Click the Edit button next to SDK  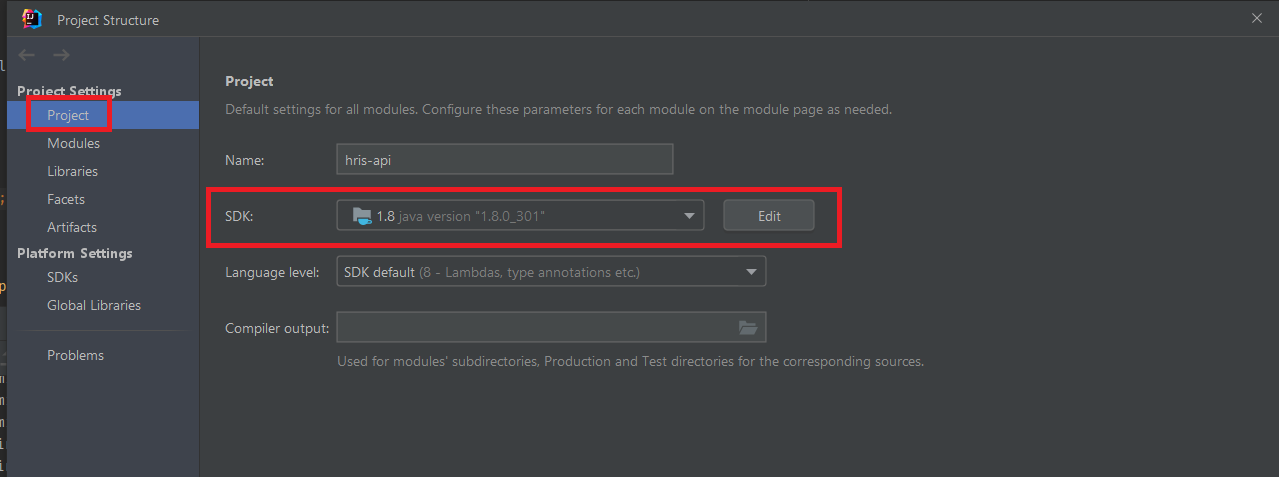[769, 215]
